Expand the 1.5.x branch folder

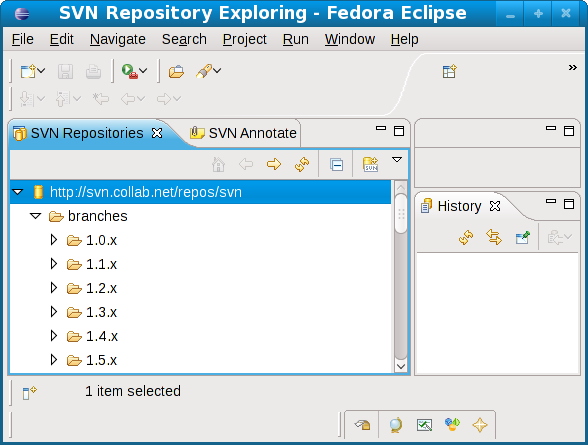click(54, 360)
